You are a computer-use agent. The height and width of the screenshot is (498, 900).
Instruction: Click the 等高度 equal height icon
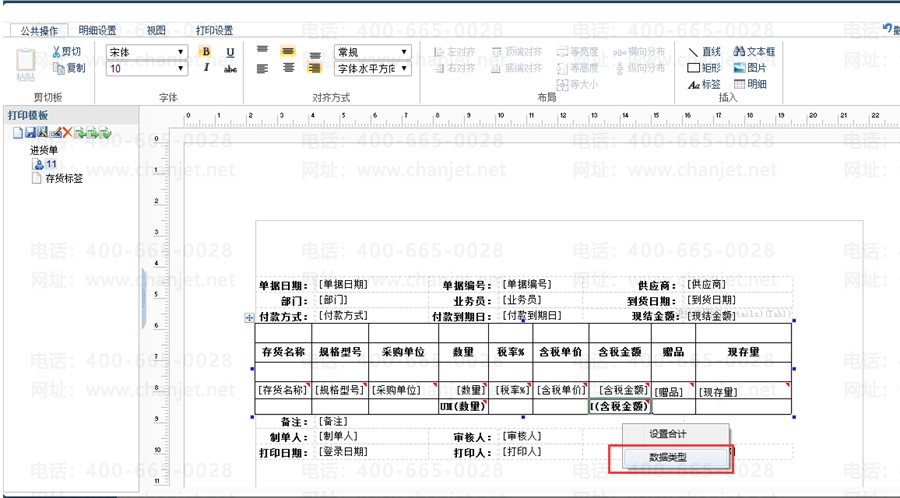point(561,68)
